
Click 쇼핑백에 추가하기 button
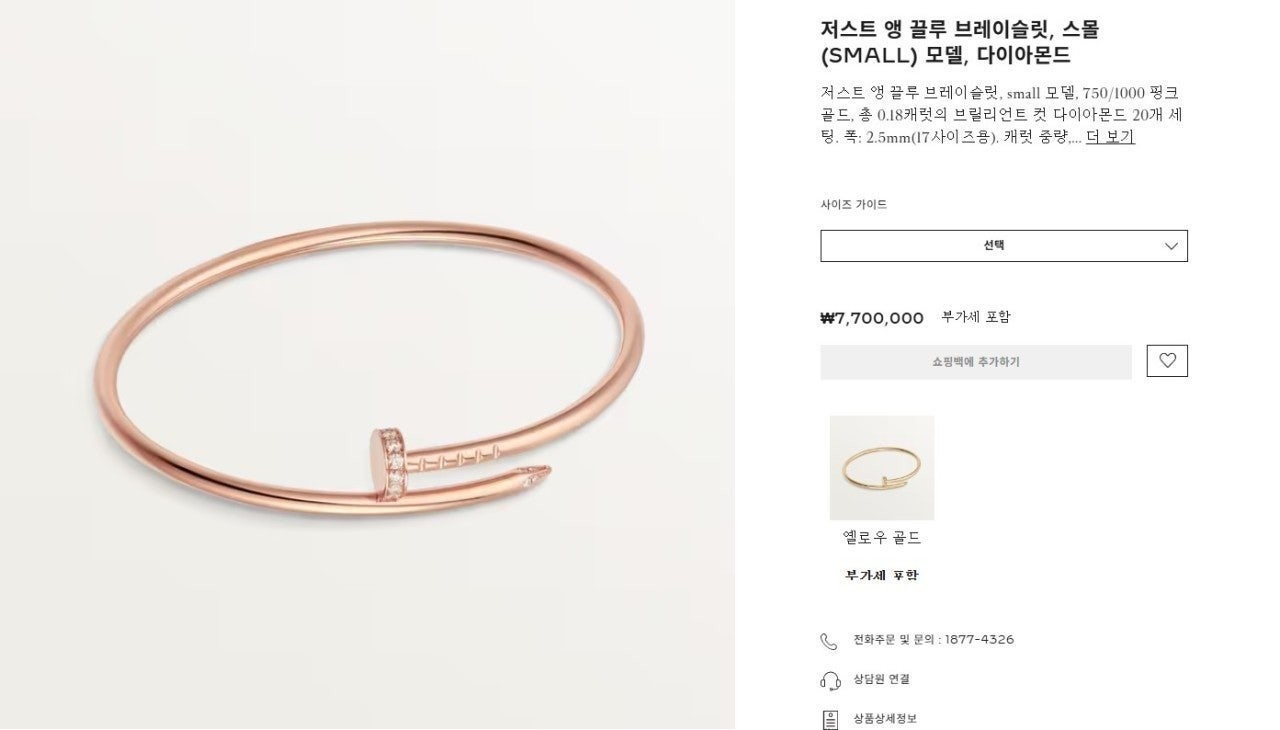[x=976, y=362]
